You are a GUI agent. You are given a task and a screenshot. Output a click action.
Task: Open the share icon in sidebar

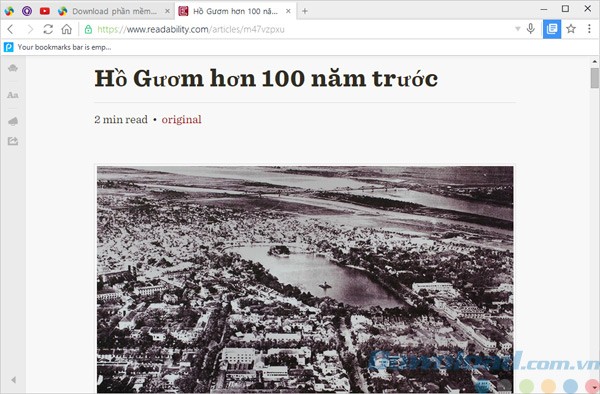(13, 141)
